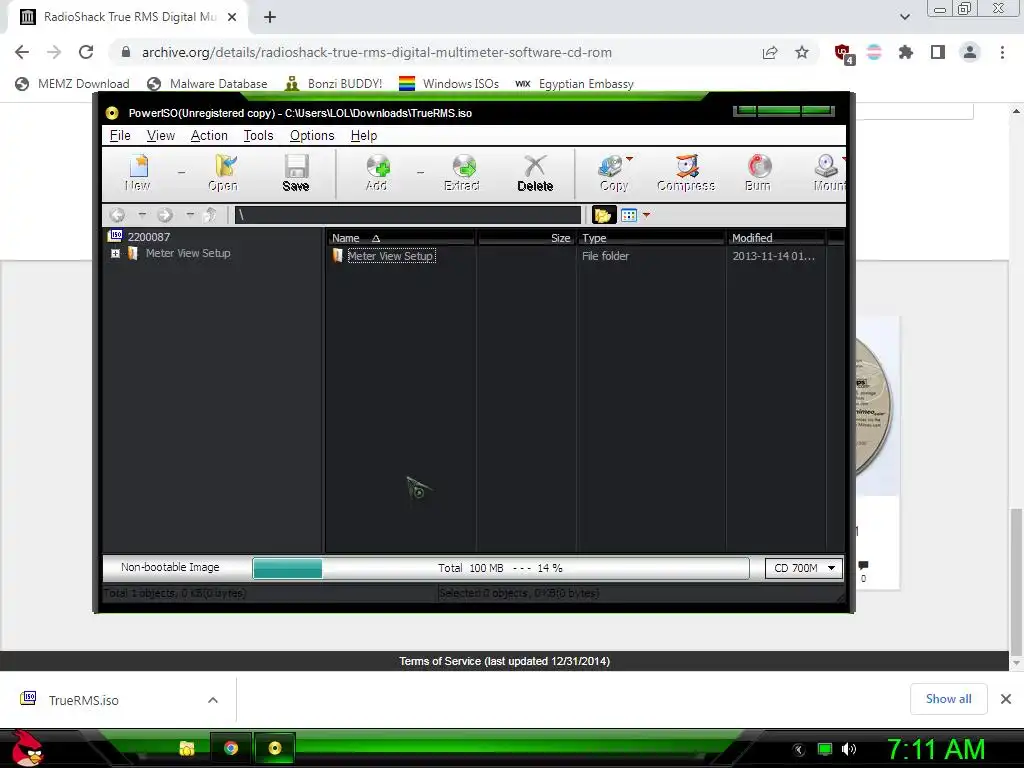The width and height of the screenshot is (1024, 768).
Task: Open the view mode dropdown arrow
Action: 647,215
